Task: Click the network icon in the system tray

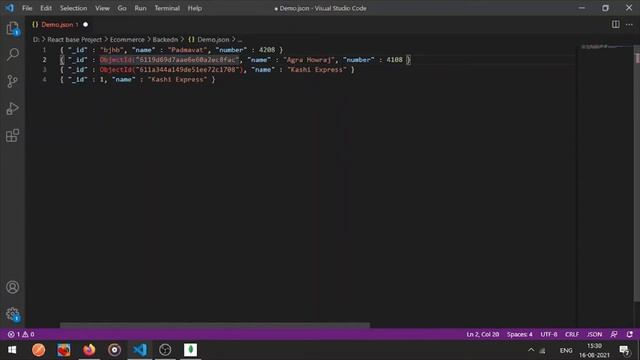Action: (542, 351)
